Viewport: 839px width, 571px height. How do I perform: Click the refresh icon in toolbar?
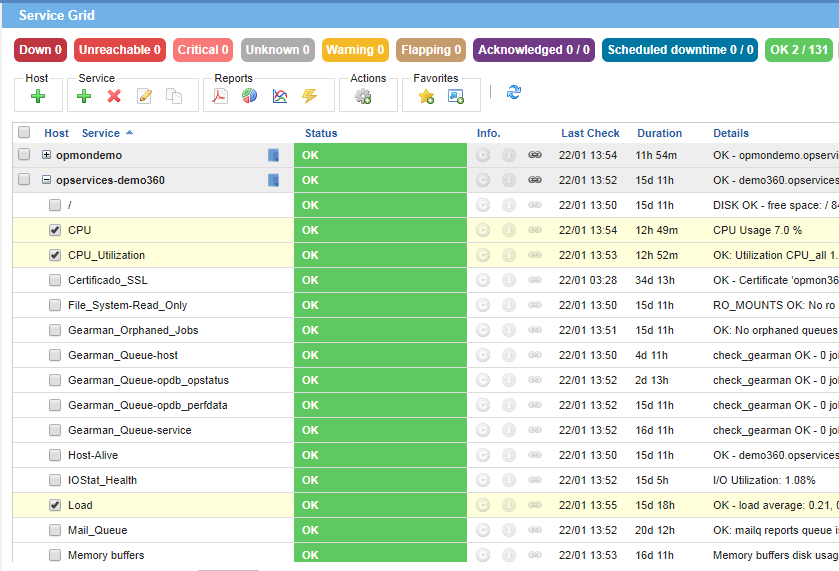click(x=514, y=92)
